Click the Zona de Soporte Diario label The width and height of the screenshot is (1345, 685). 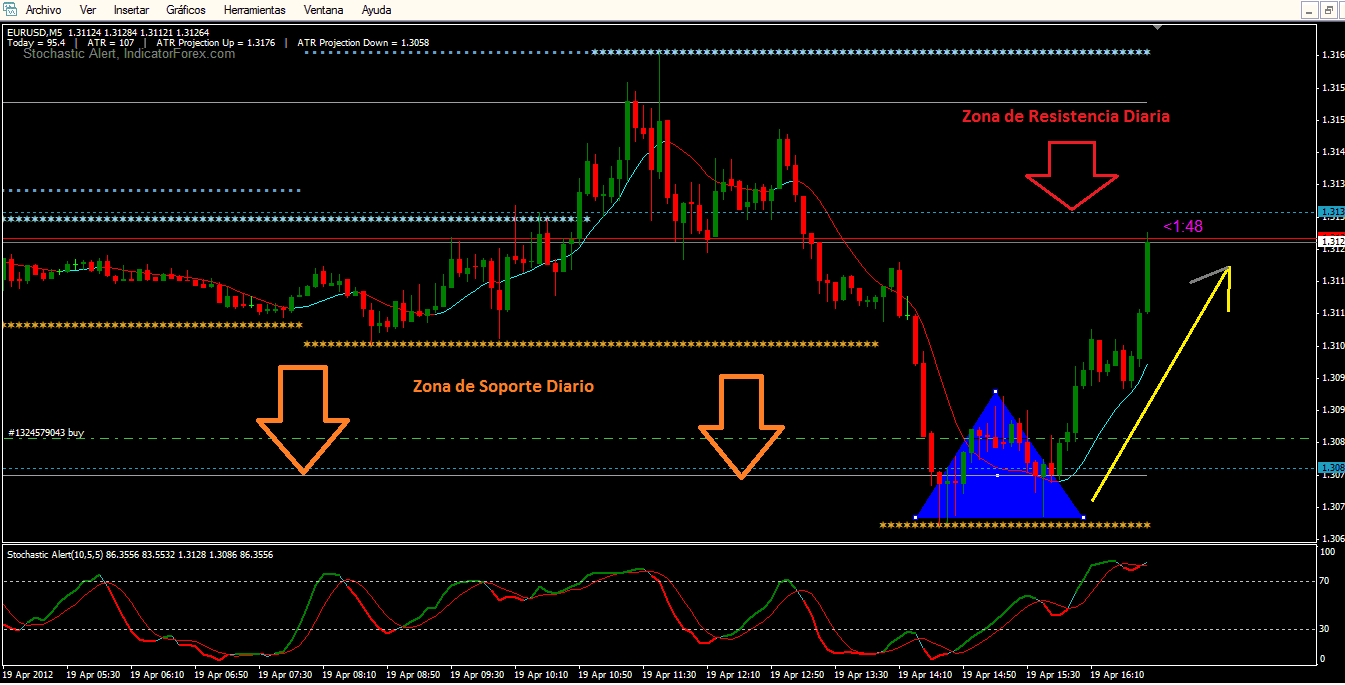[x=504, y=386]
